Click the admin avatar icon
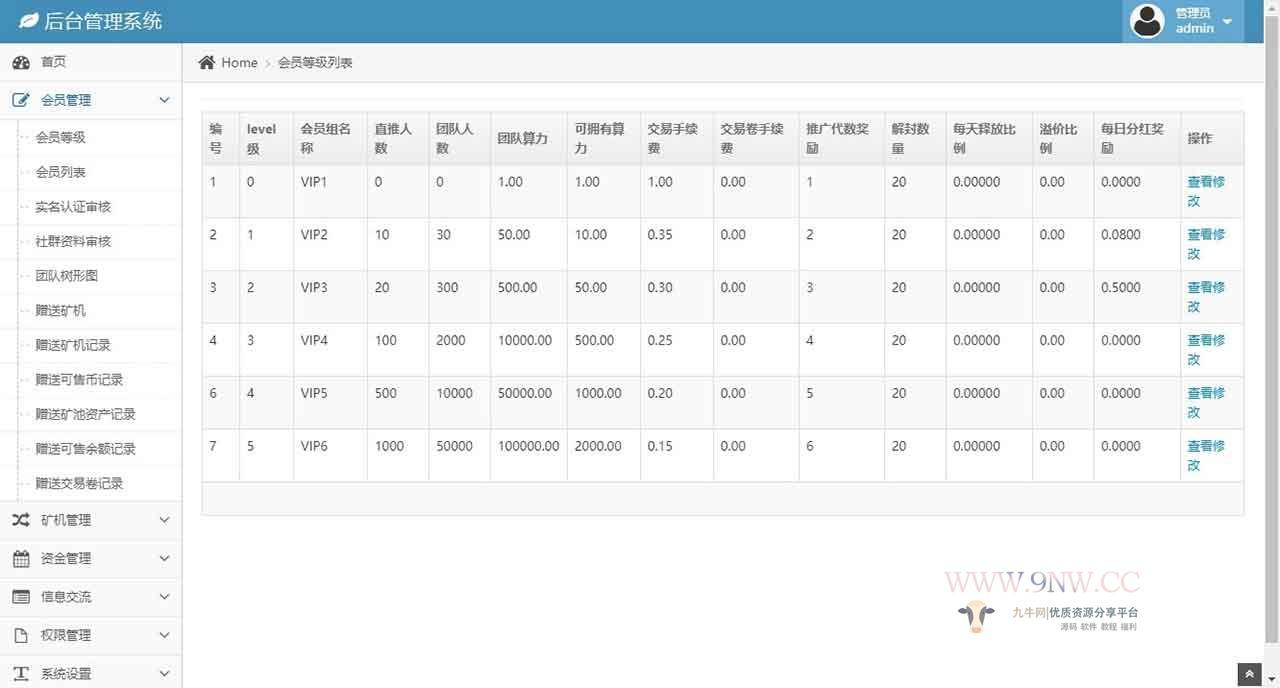 [x=1146, y=20]
